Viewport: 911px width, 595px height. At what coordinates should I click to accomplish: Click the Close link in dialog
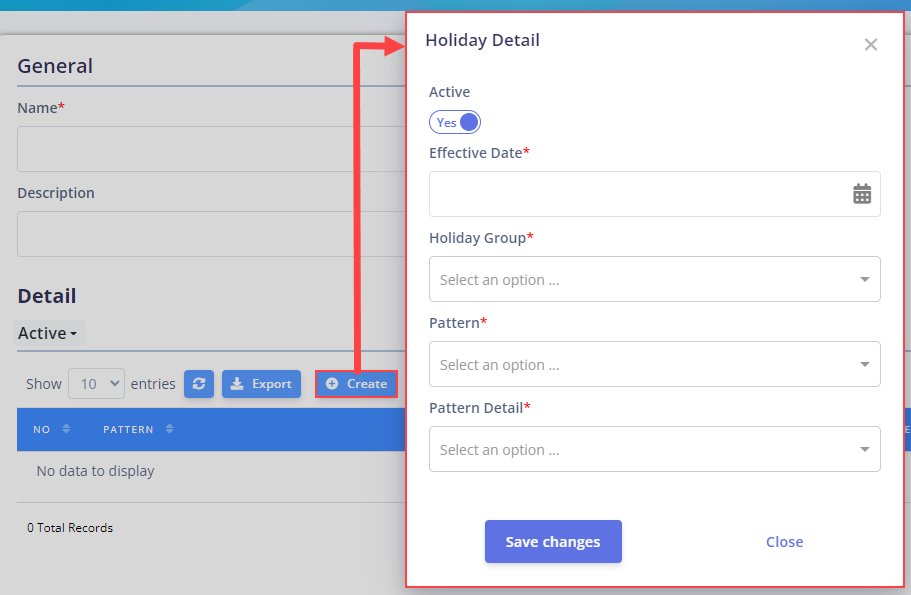tap(784, 542)
